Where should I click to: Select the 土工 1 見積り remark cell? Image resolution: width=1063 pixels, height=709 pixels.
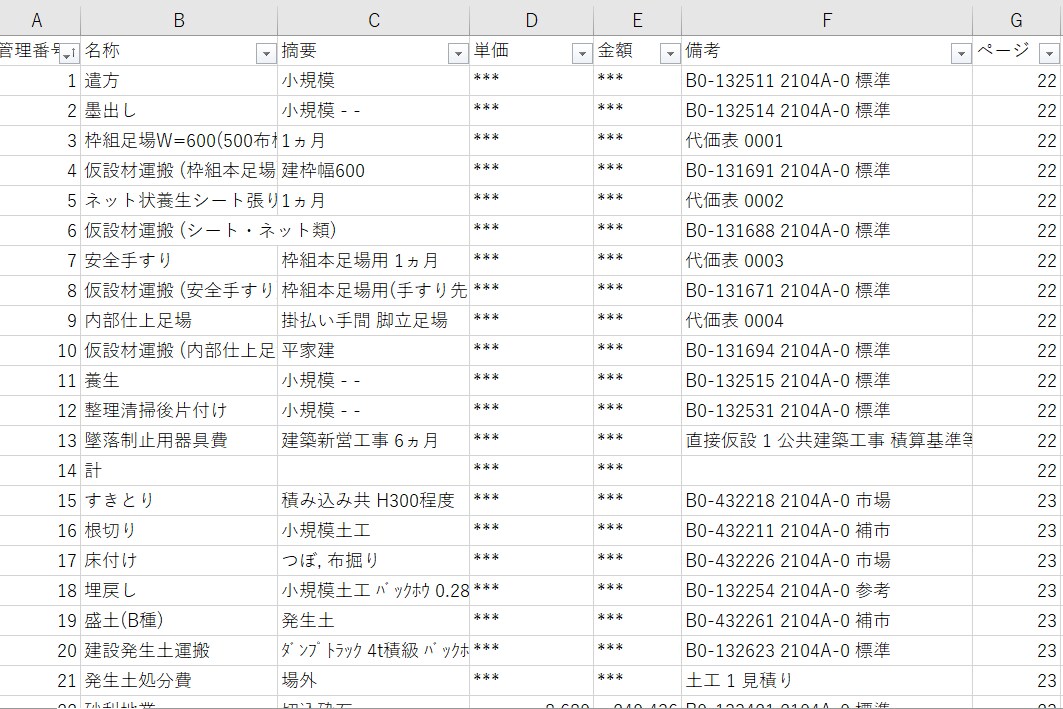point(827,681)
